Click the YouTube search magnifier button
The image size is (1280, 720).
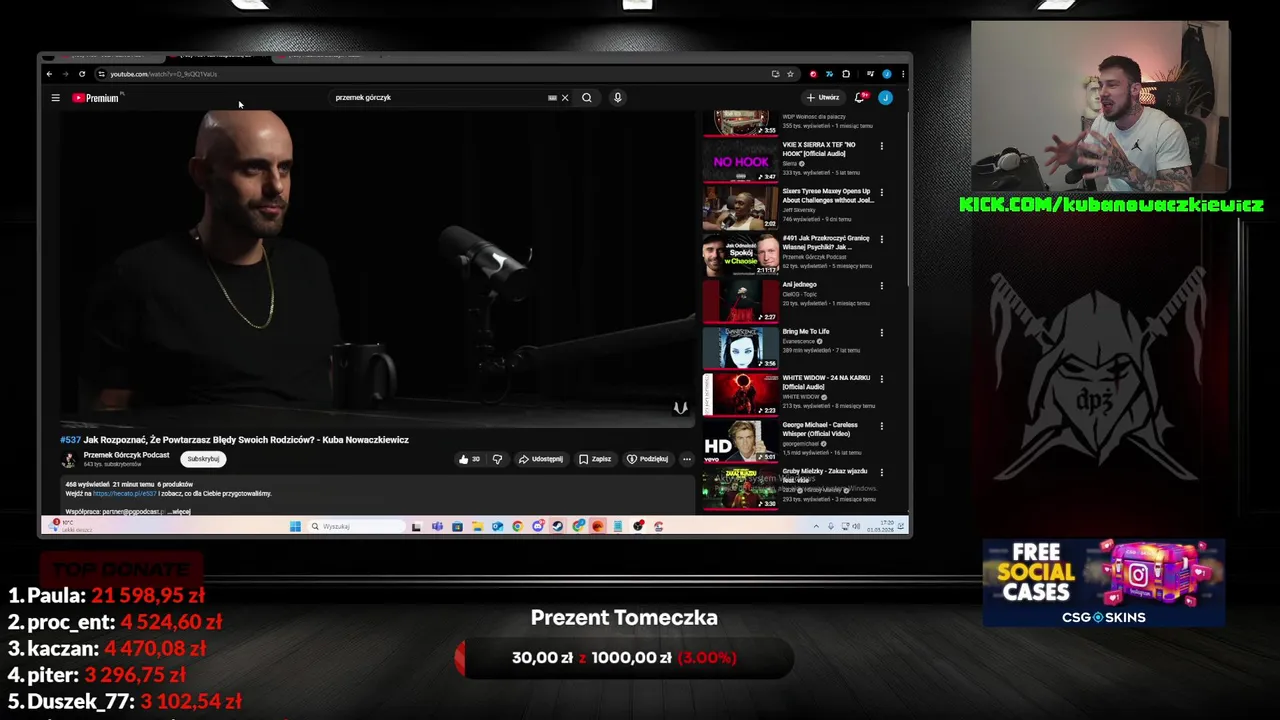(x=587, y=98)
